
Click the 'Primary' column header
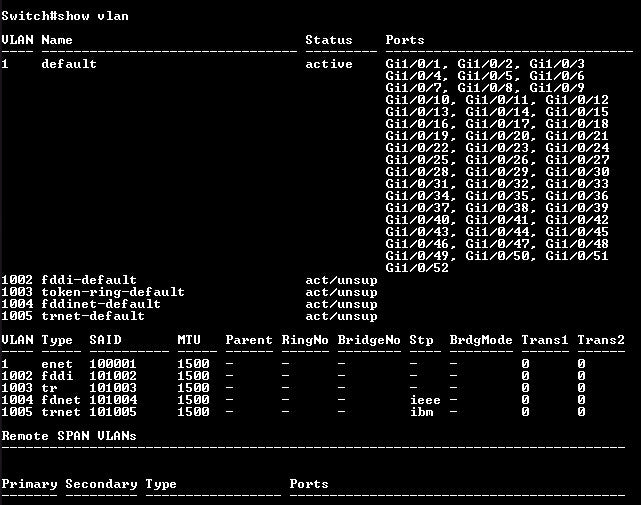(x=29, y=484)
